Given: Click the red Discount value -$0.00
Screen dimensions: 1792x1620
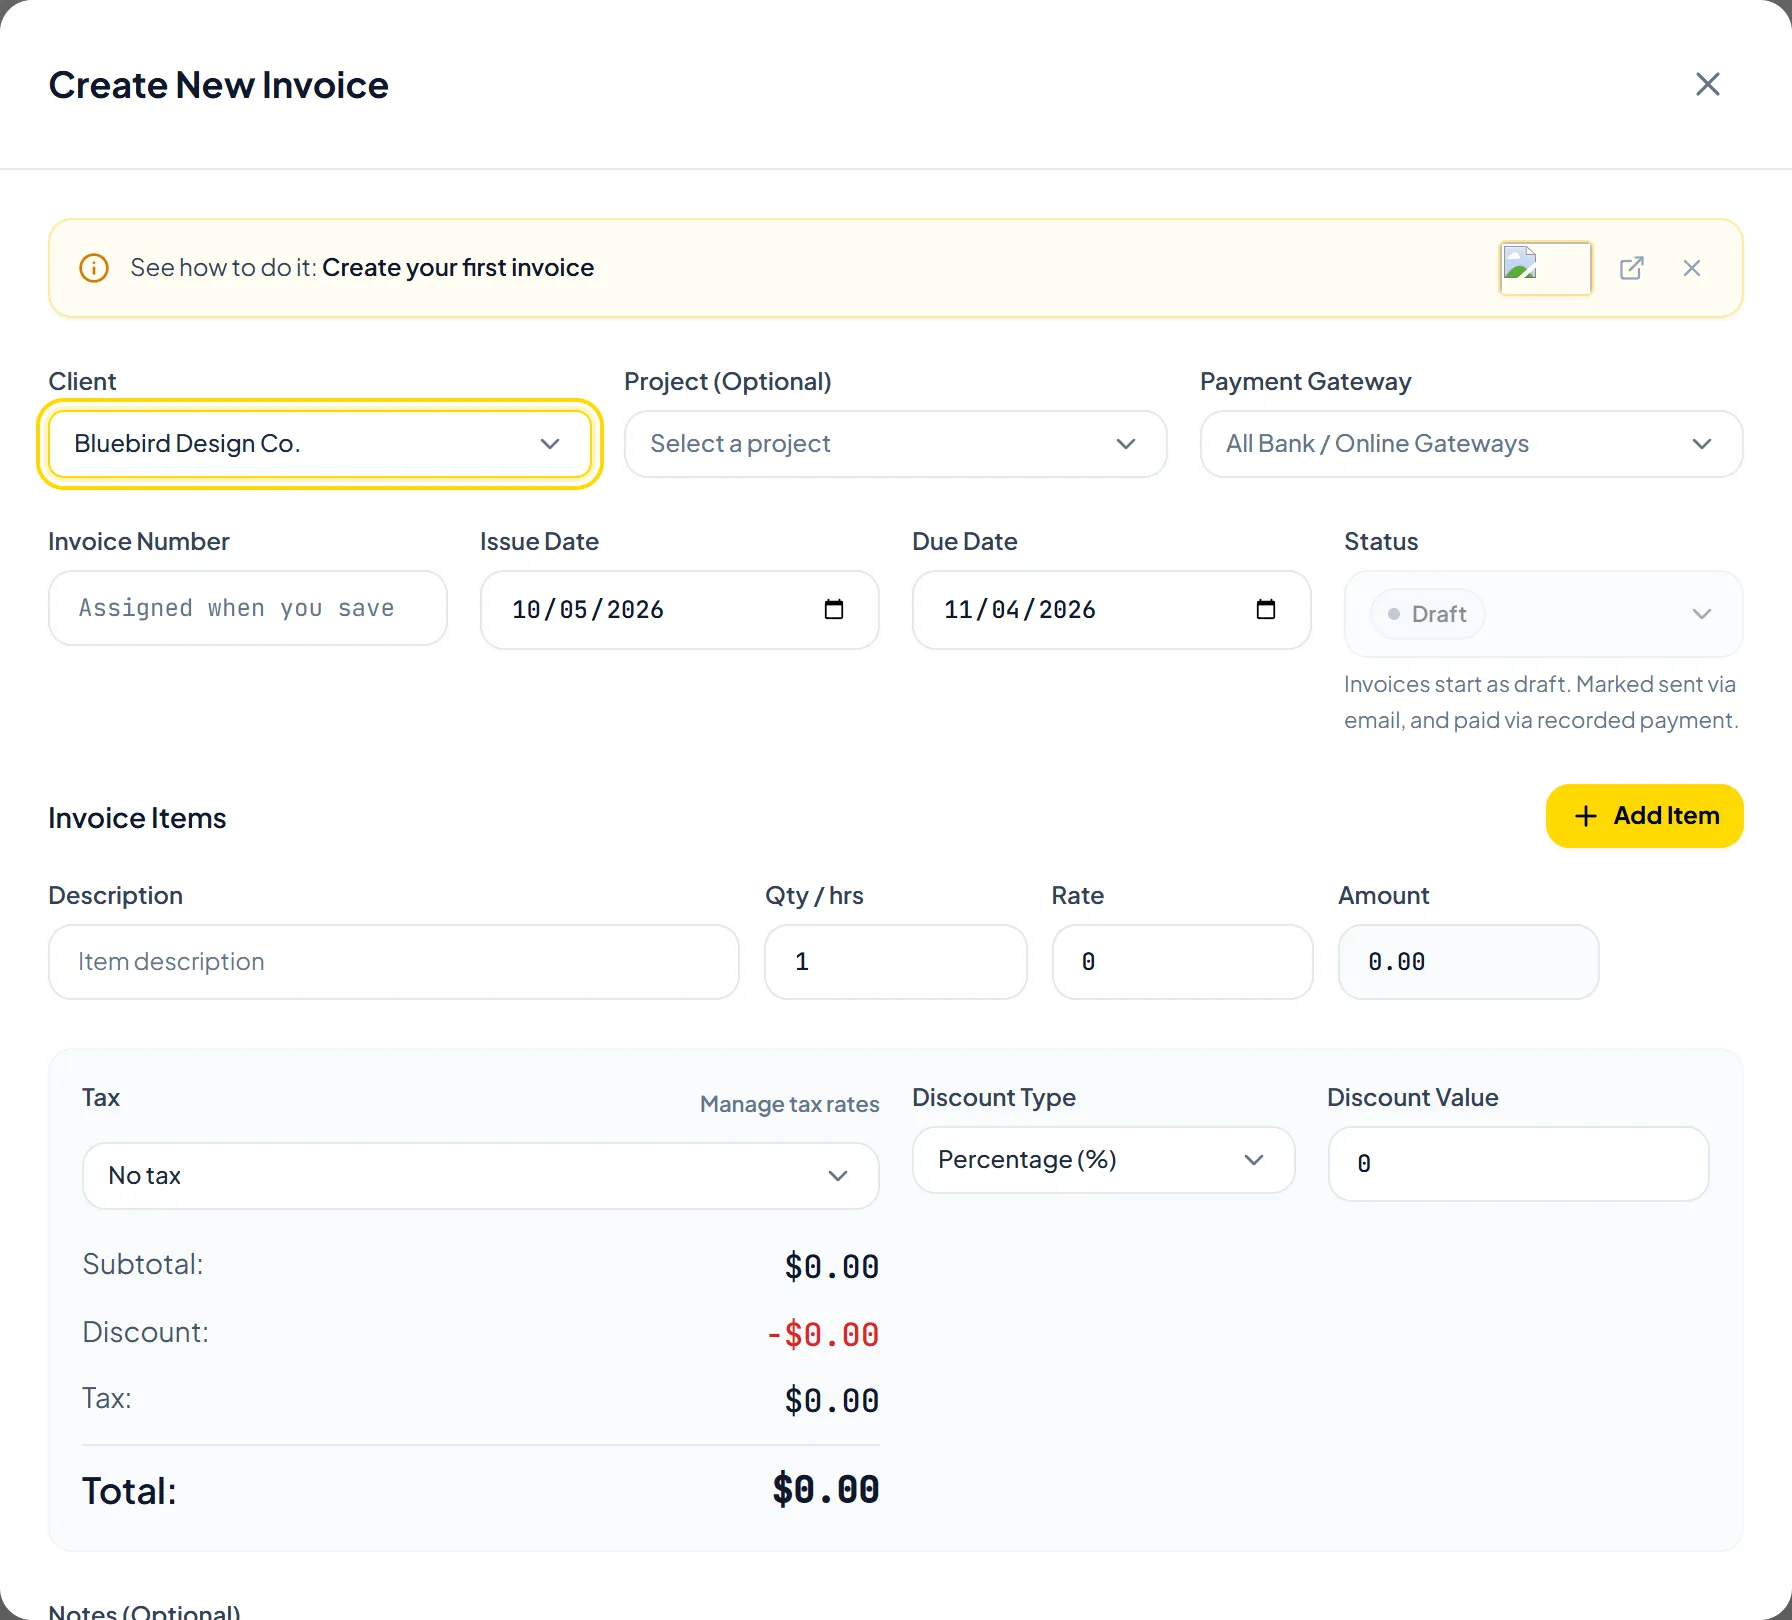Looking at the screenshot, I should (x=822, y=1335).
